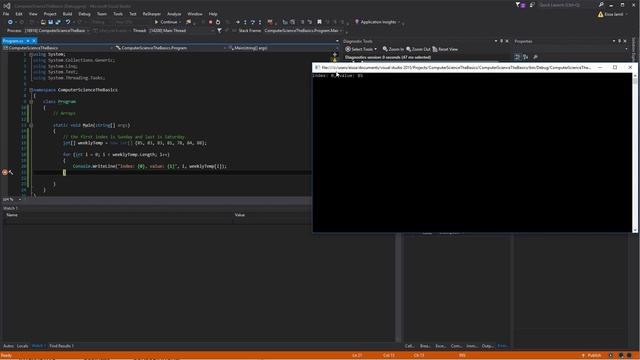Click the Publish button in status bar
Screen dimensions: 640x360
592,356
